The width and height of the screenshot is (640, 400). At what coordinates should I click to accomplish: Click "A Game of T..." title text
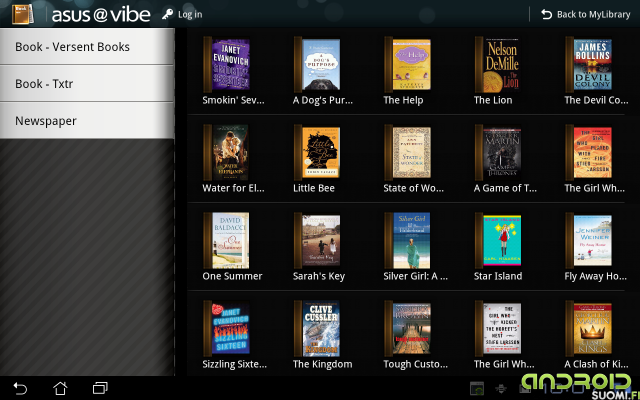tap(505, 188)
